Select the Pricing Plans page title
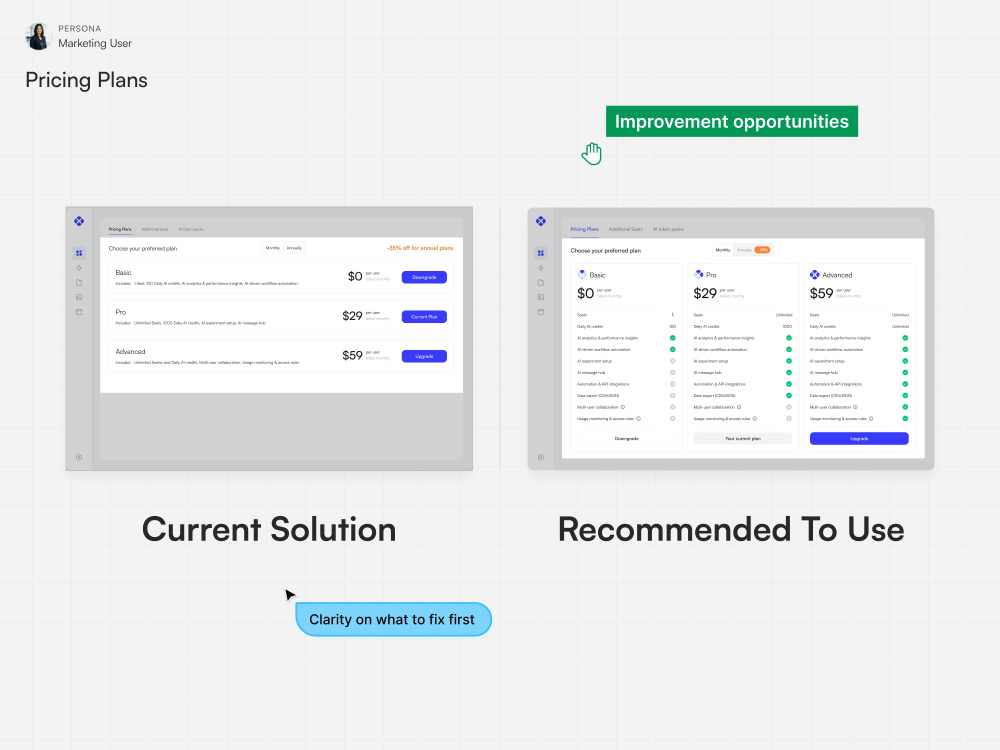Image resolution: width=1000 pixels, height=750 pixels. click(86, 80)
